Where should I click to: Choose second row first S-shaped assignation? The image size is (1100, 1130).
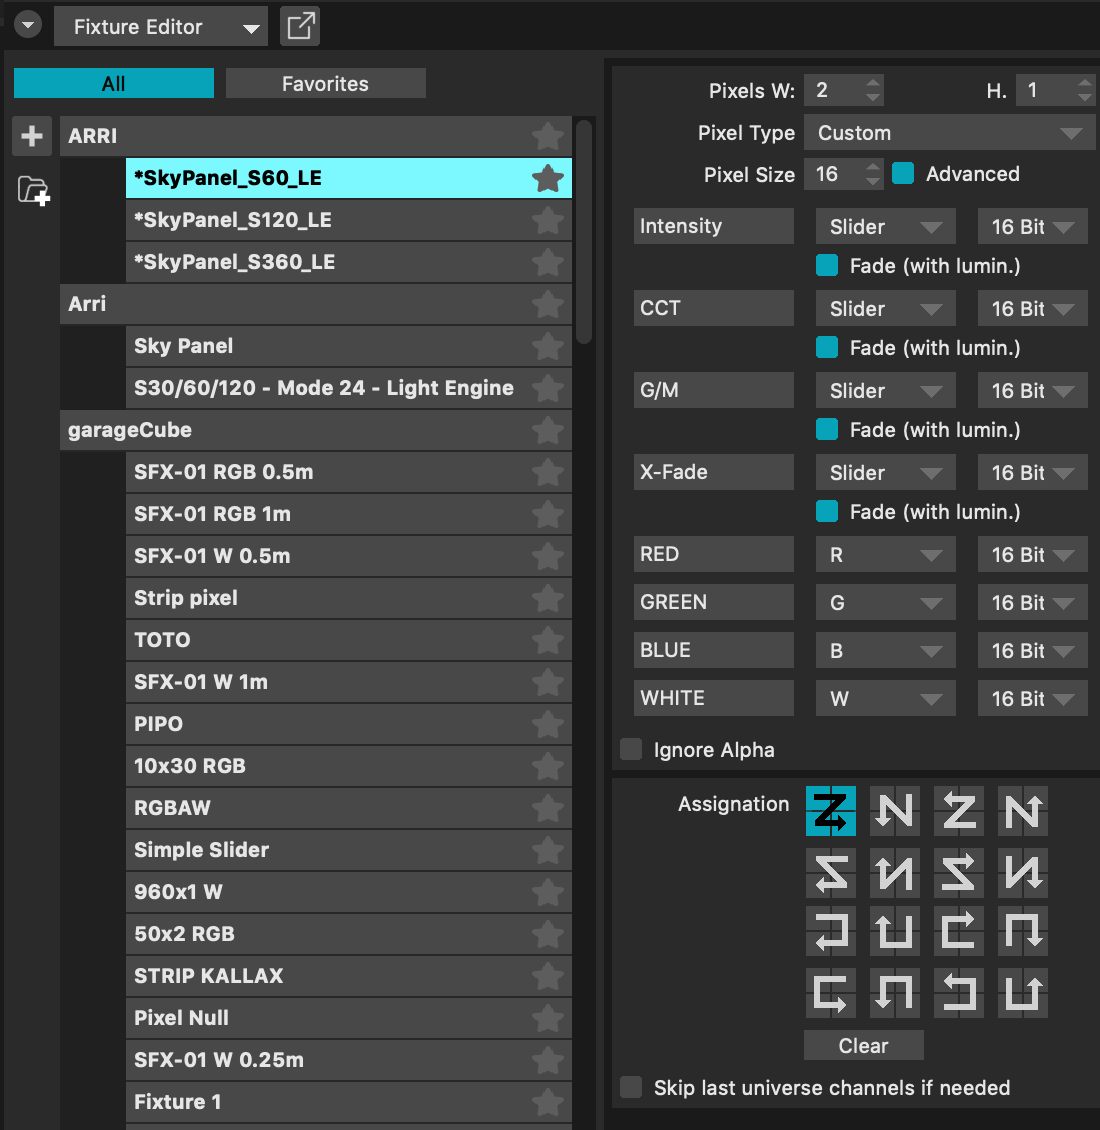click(830, 872)
